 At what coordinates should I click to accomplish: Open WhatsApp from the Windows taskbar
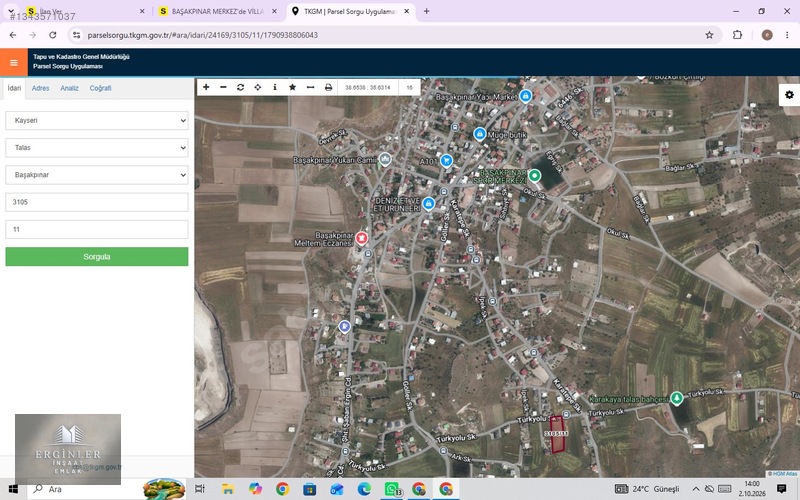(391, 489)
